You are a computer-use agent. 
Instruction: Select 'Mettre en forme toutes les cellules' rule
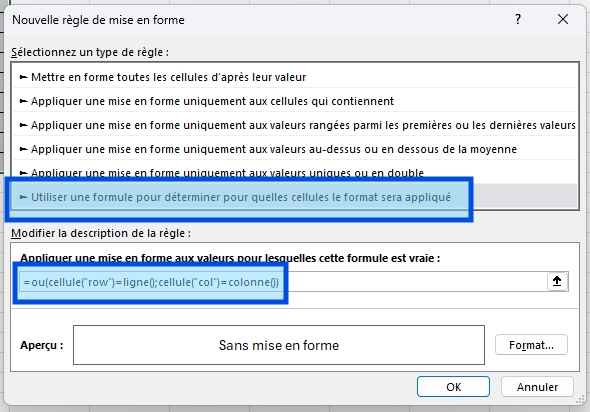(295, 77)
